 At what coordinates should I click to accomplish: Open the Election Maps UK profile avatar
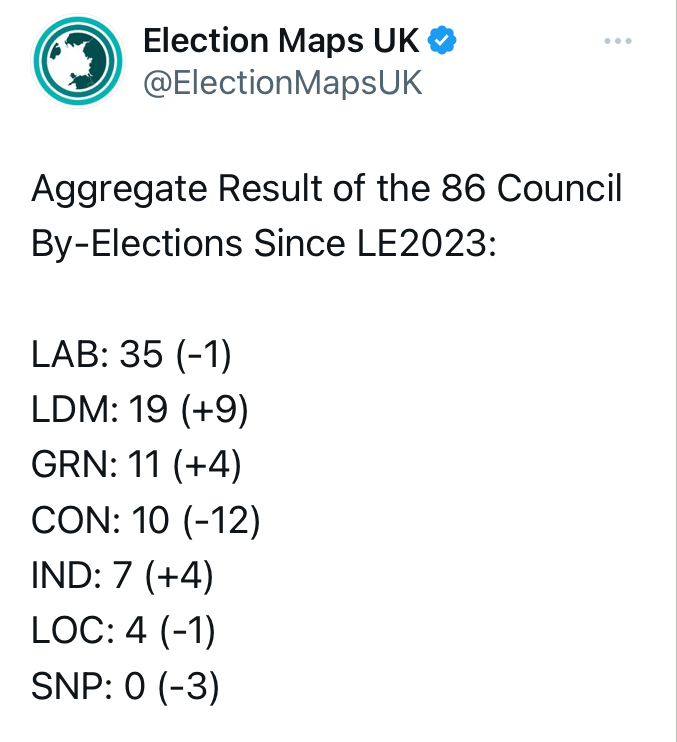78,62
